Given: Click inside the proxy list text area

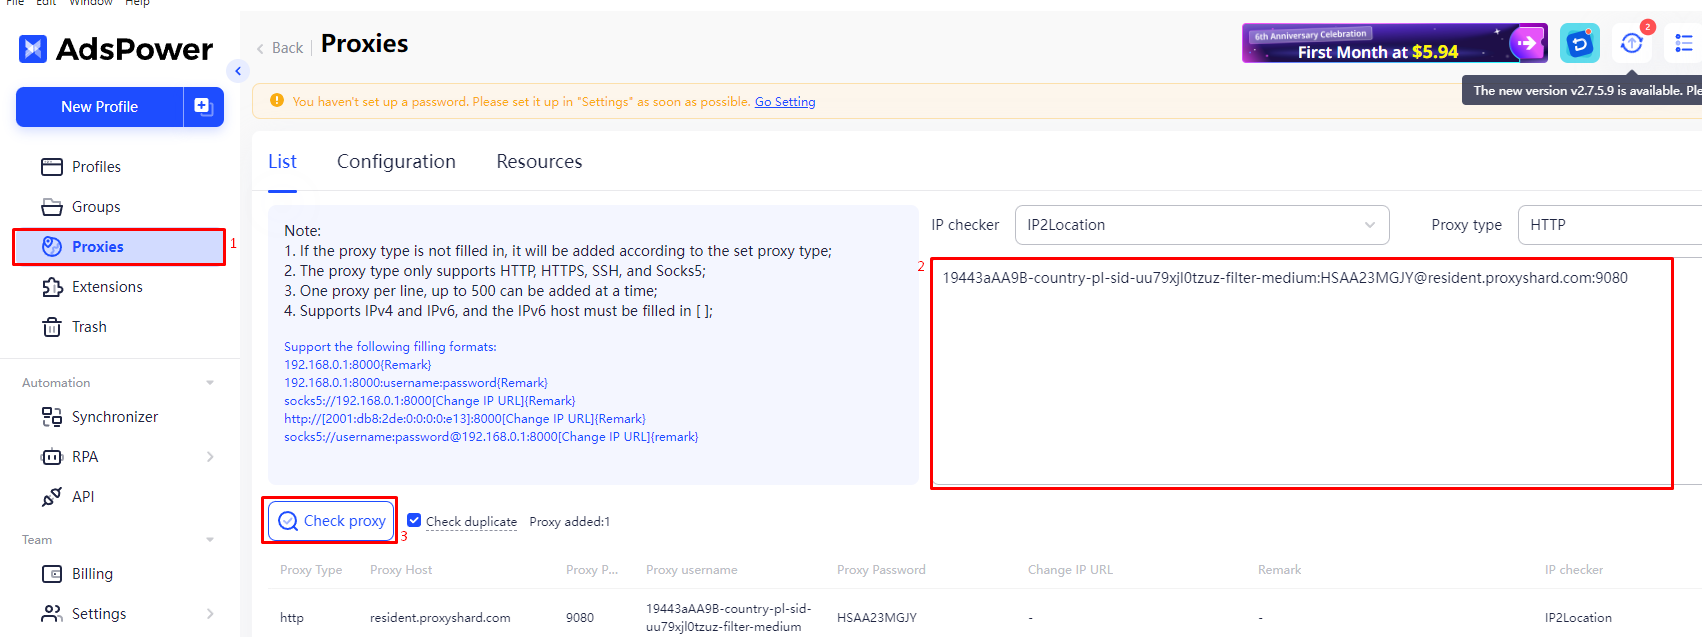Looking at the screenshot, I should click(1300, 380).
